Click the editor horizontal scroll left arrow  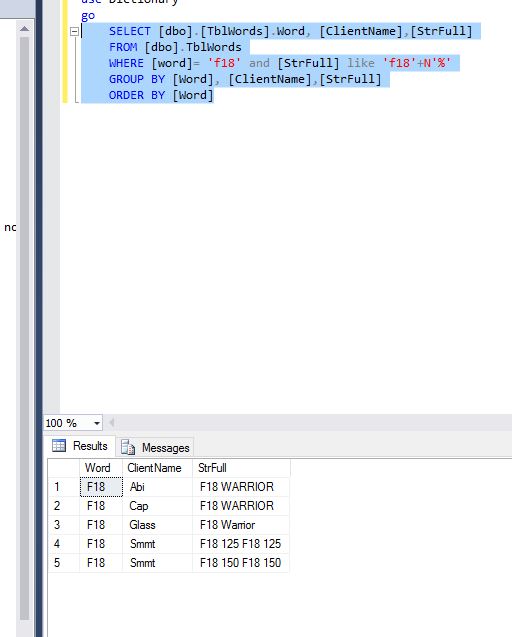pos(111,423)
